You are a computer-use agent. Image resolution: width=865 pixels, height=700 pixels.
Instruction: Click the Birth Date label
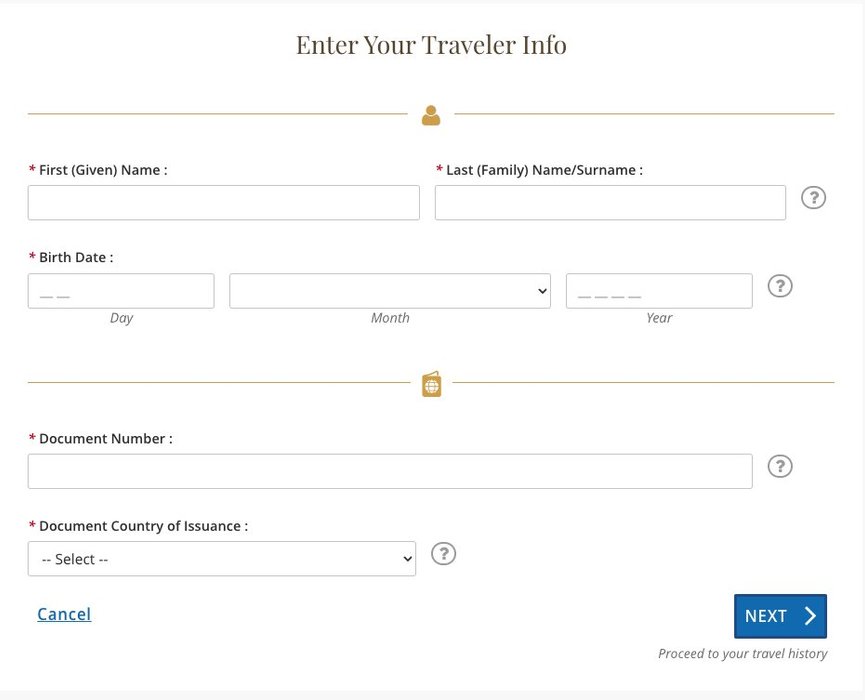tap(75, 257)
